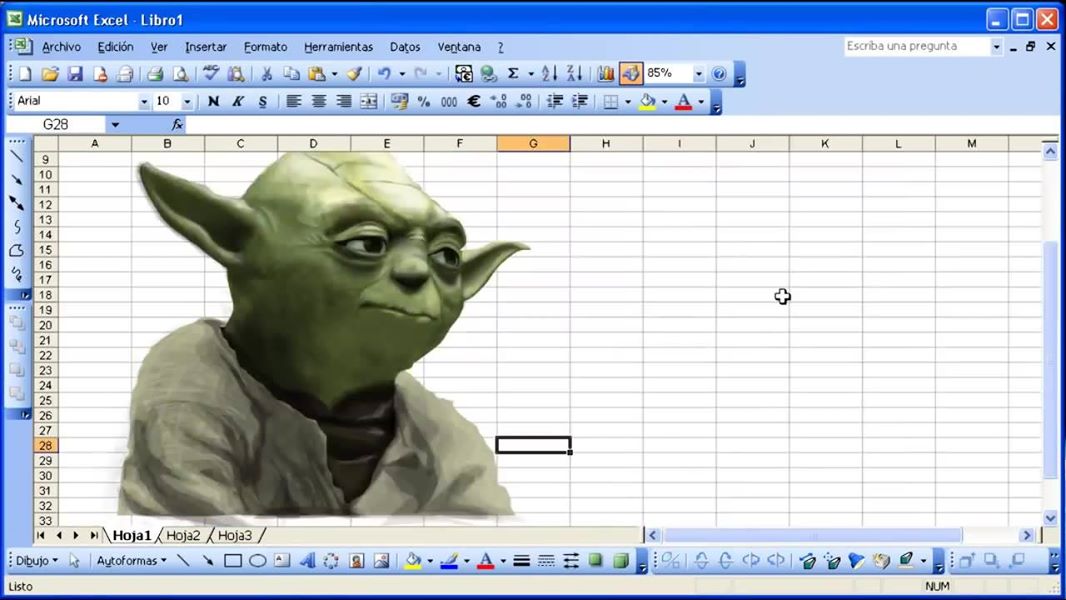Open the Edición menu

click(x=116, y=47)
